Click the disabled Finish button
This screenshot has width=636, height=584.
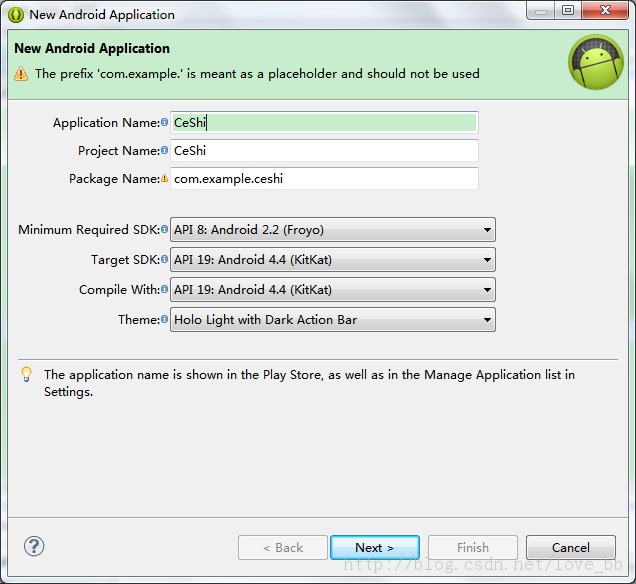pos(473,548)
